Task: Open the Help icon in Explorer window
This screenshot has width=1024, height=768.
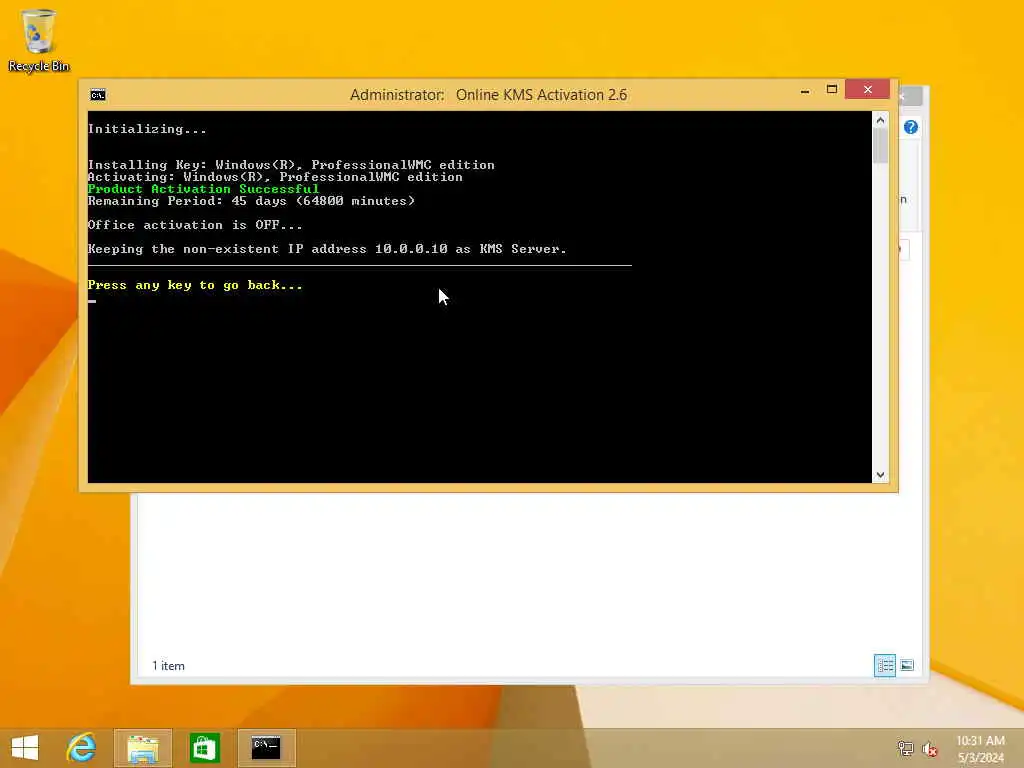Action: 910,127
